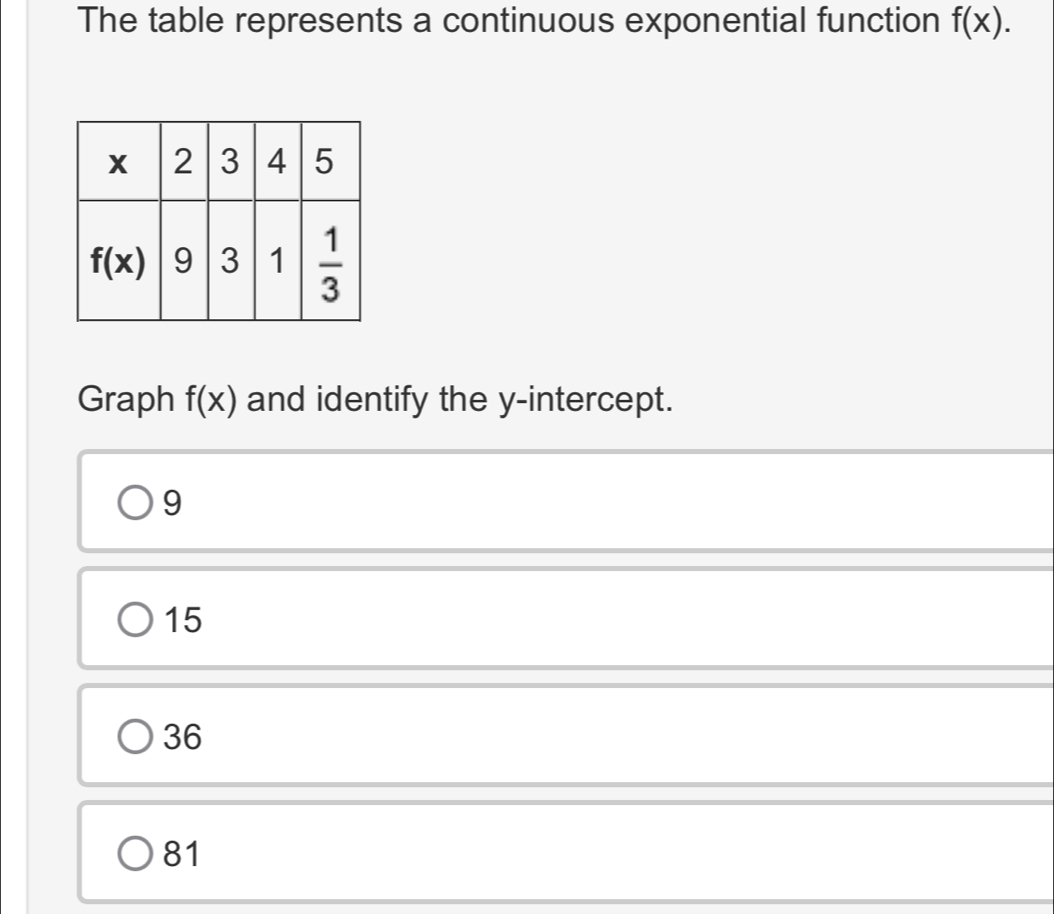Click the answer label text "81"

[184, 855]
